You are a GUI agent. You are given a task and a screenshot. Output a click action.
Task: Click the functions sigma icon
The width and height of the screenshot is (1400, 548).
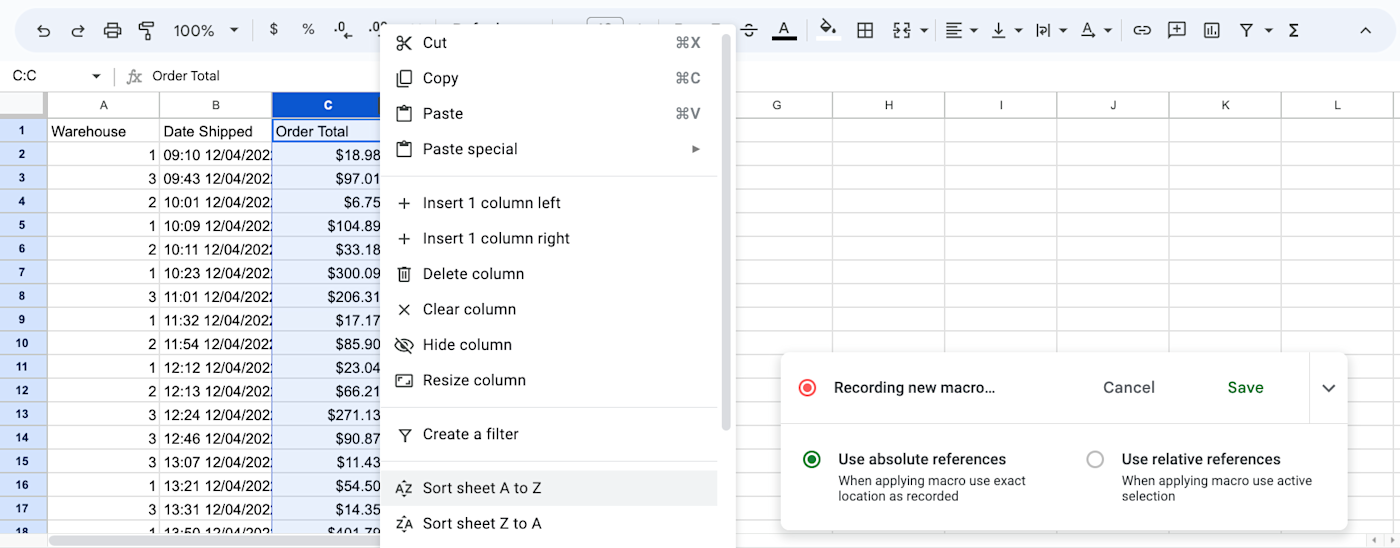pyautogui.click(x=1294, y=30)
